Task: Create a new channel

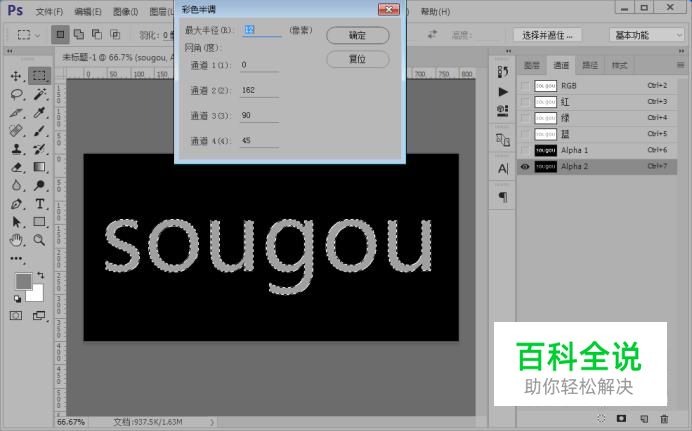Action: point(643,418)
